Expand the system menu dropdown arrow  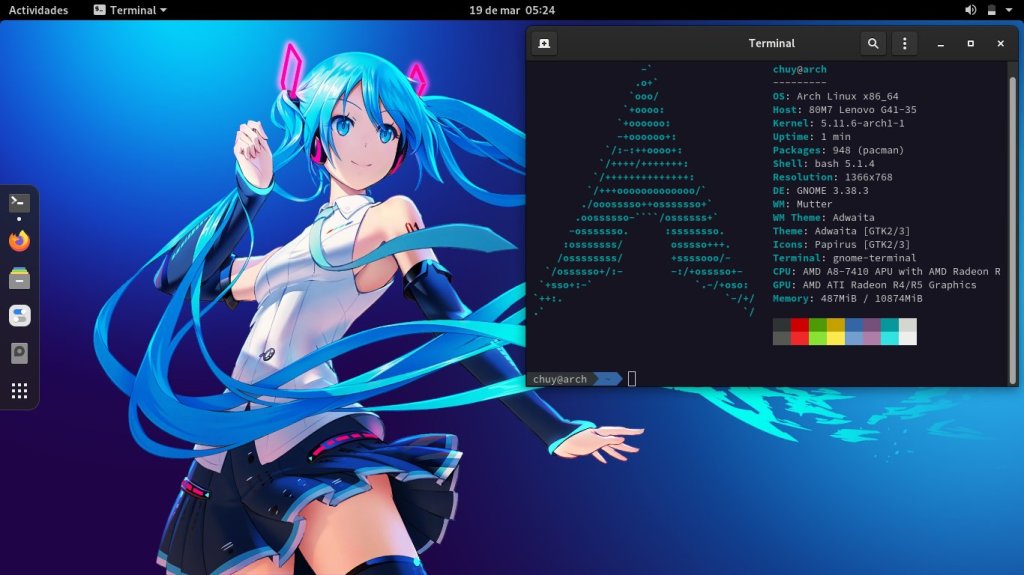(1009, 10)
